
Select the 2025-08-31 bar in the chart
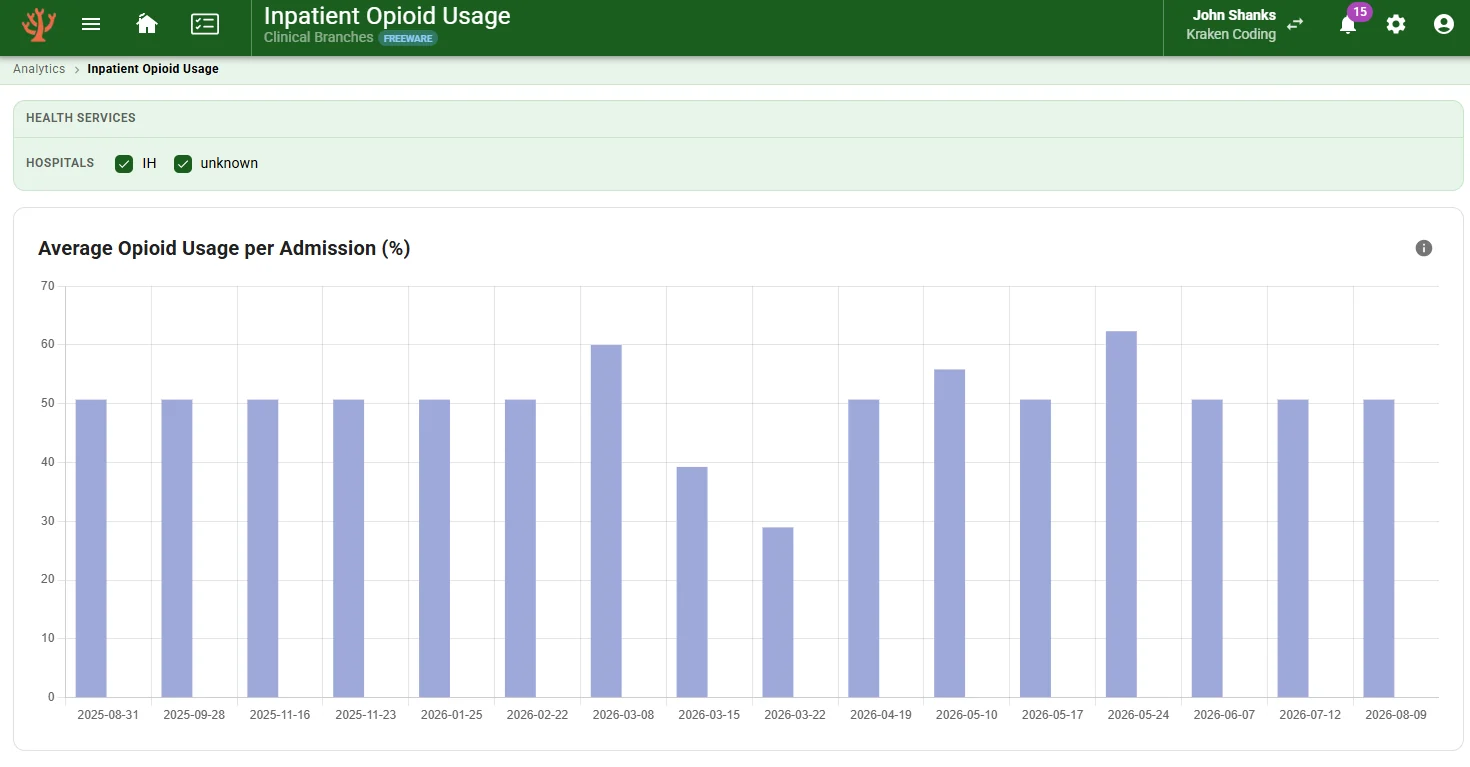point(91,548)
